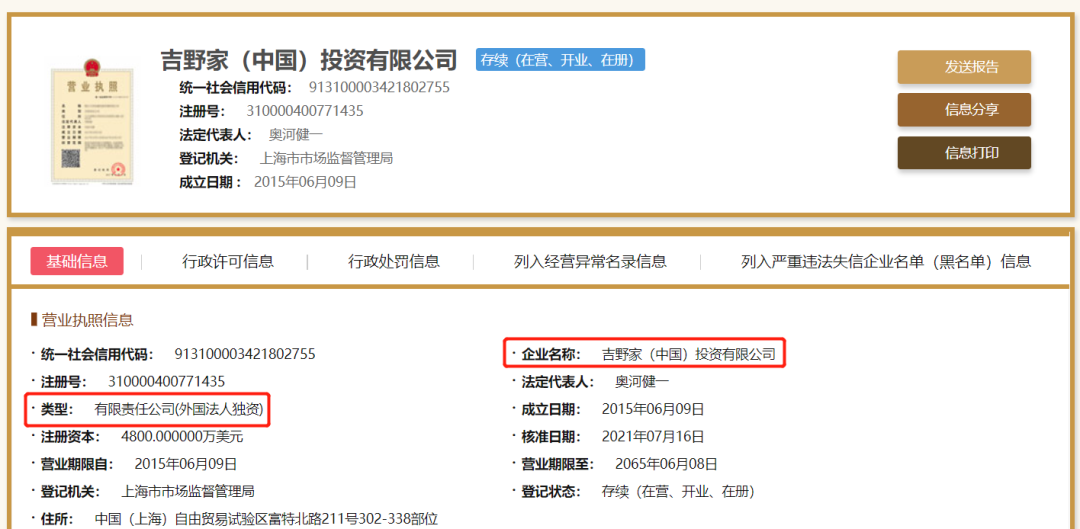Click the 住所 address in 自由贸易试验区
1080x529 pixels.
[x=266, y=519]
